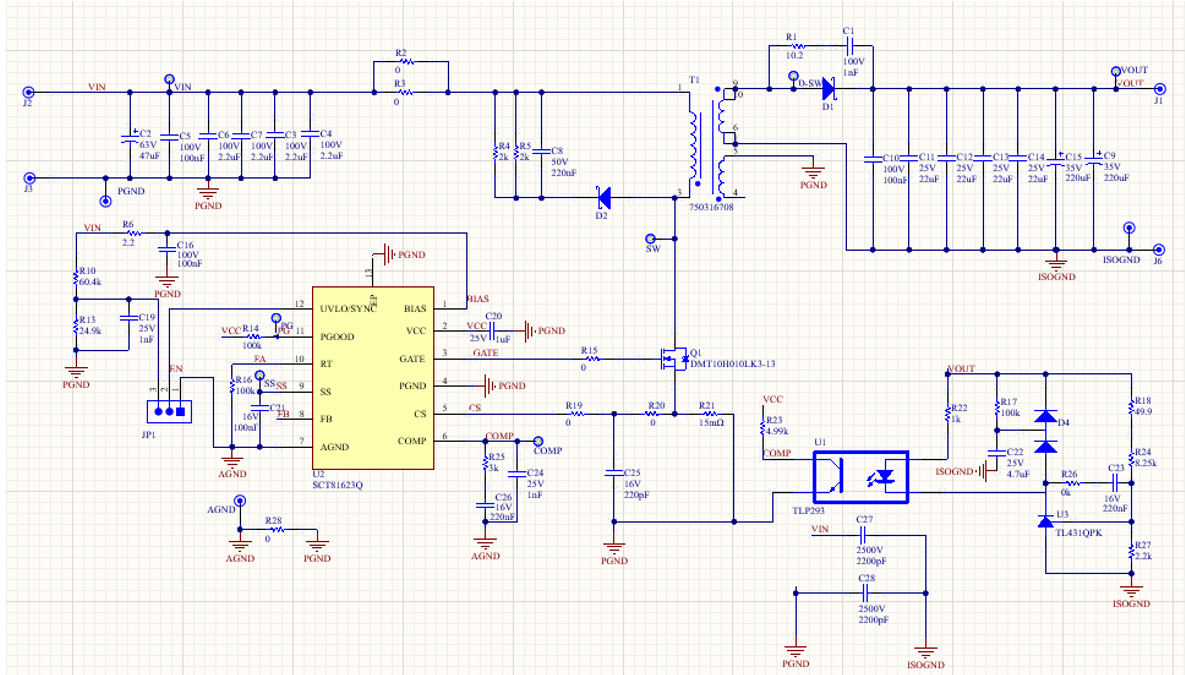
Task: Select resistor R28 between AGND and PGND
Action: coord(274,529)
